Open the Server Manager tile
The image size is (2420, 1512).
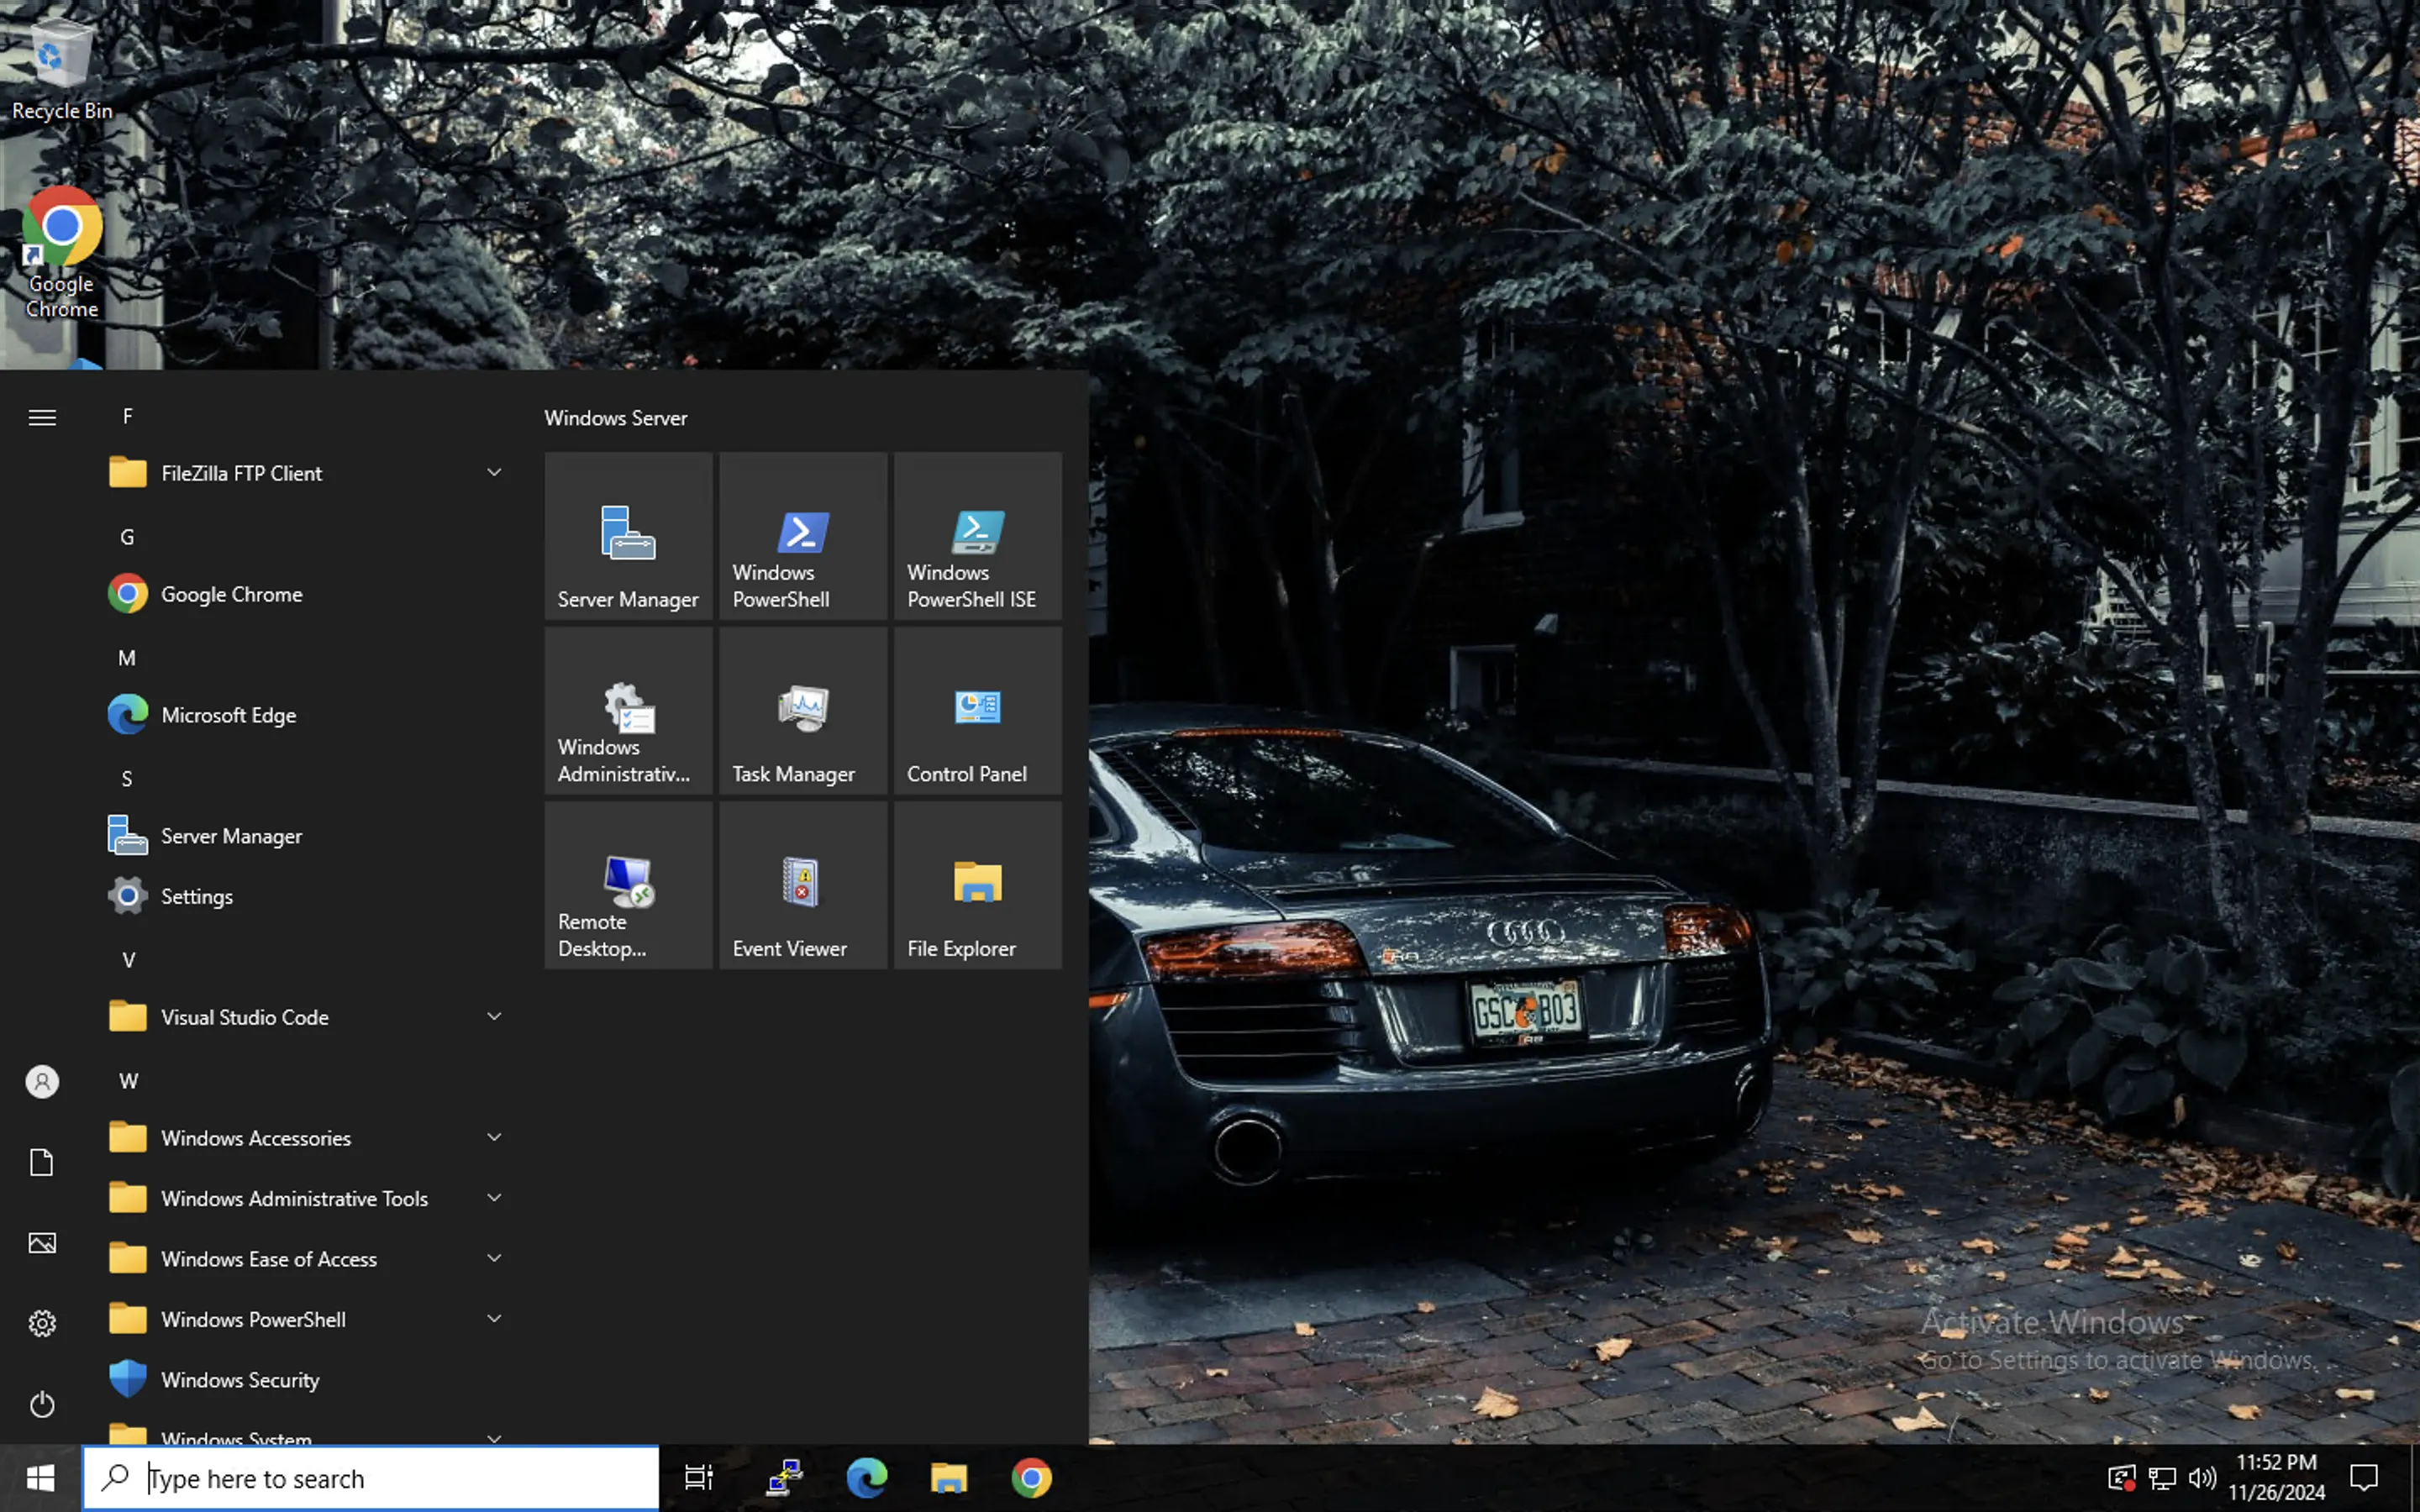(x=628, y=536)
